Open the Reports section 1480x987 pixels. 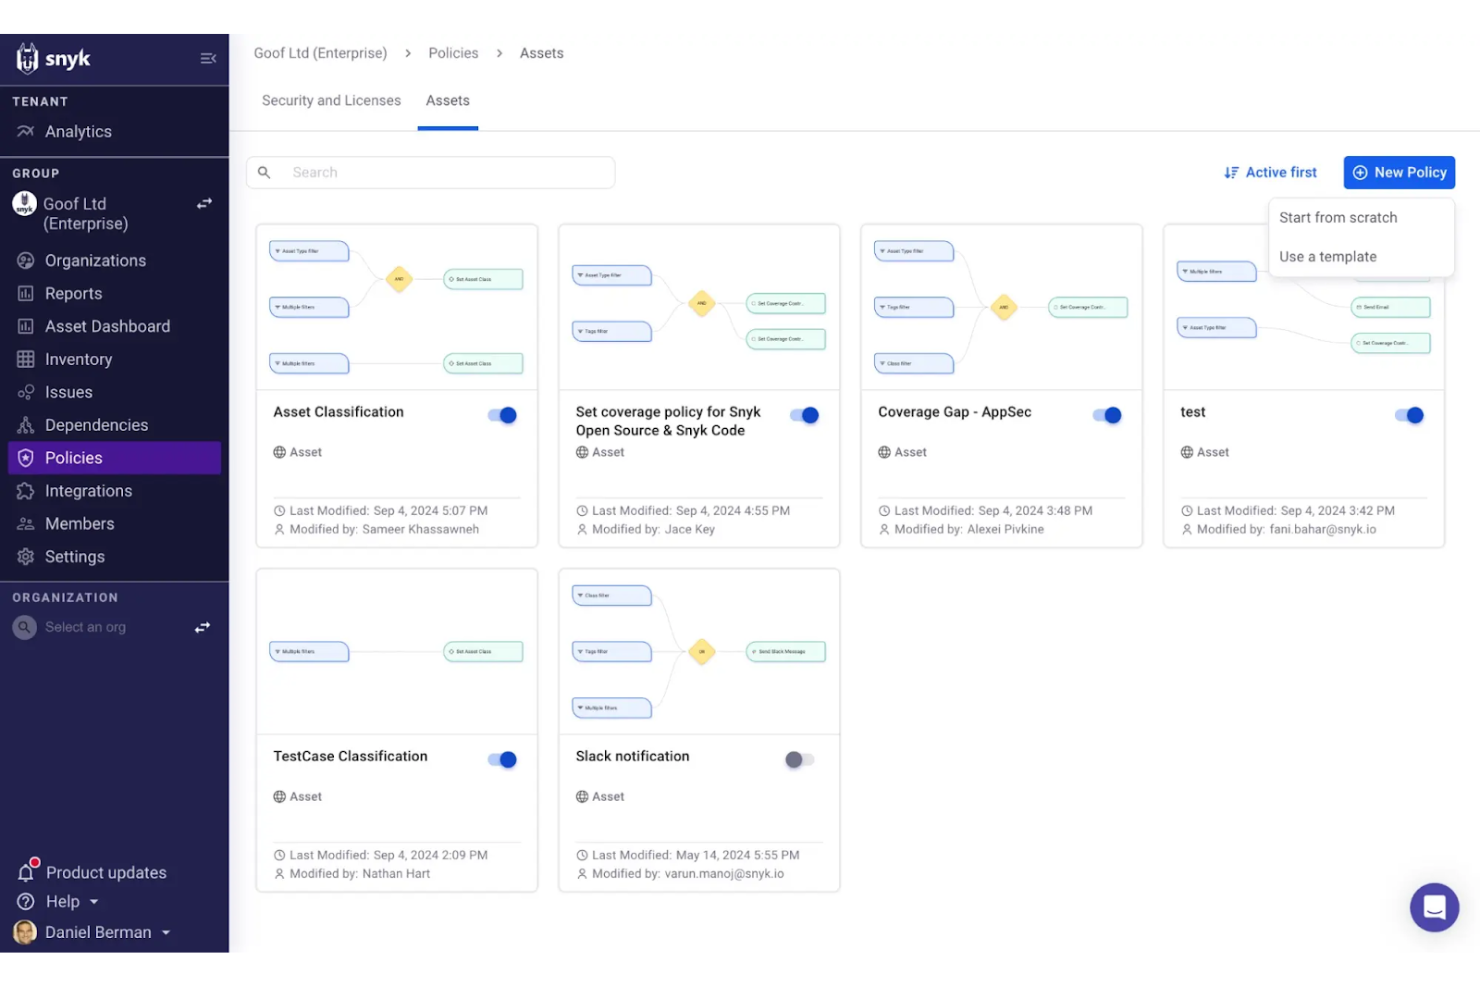(73, 293)
